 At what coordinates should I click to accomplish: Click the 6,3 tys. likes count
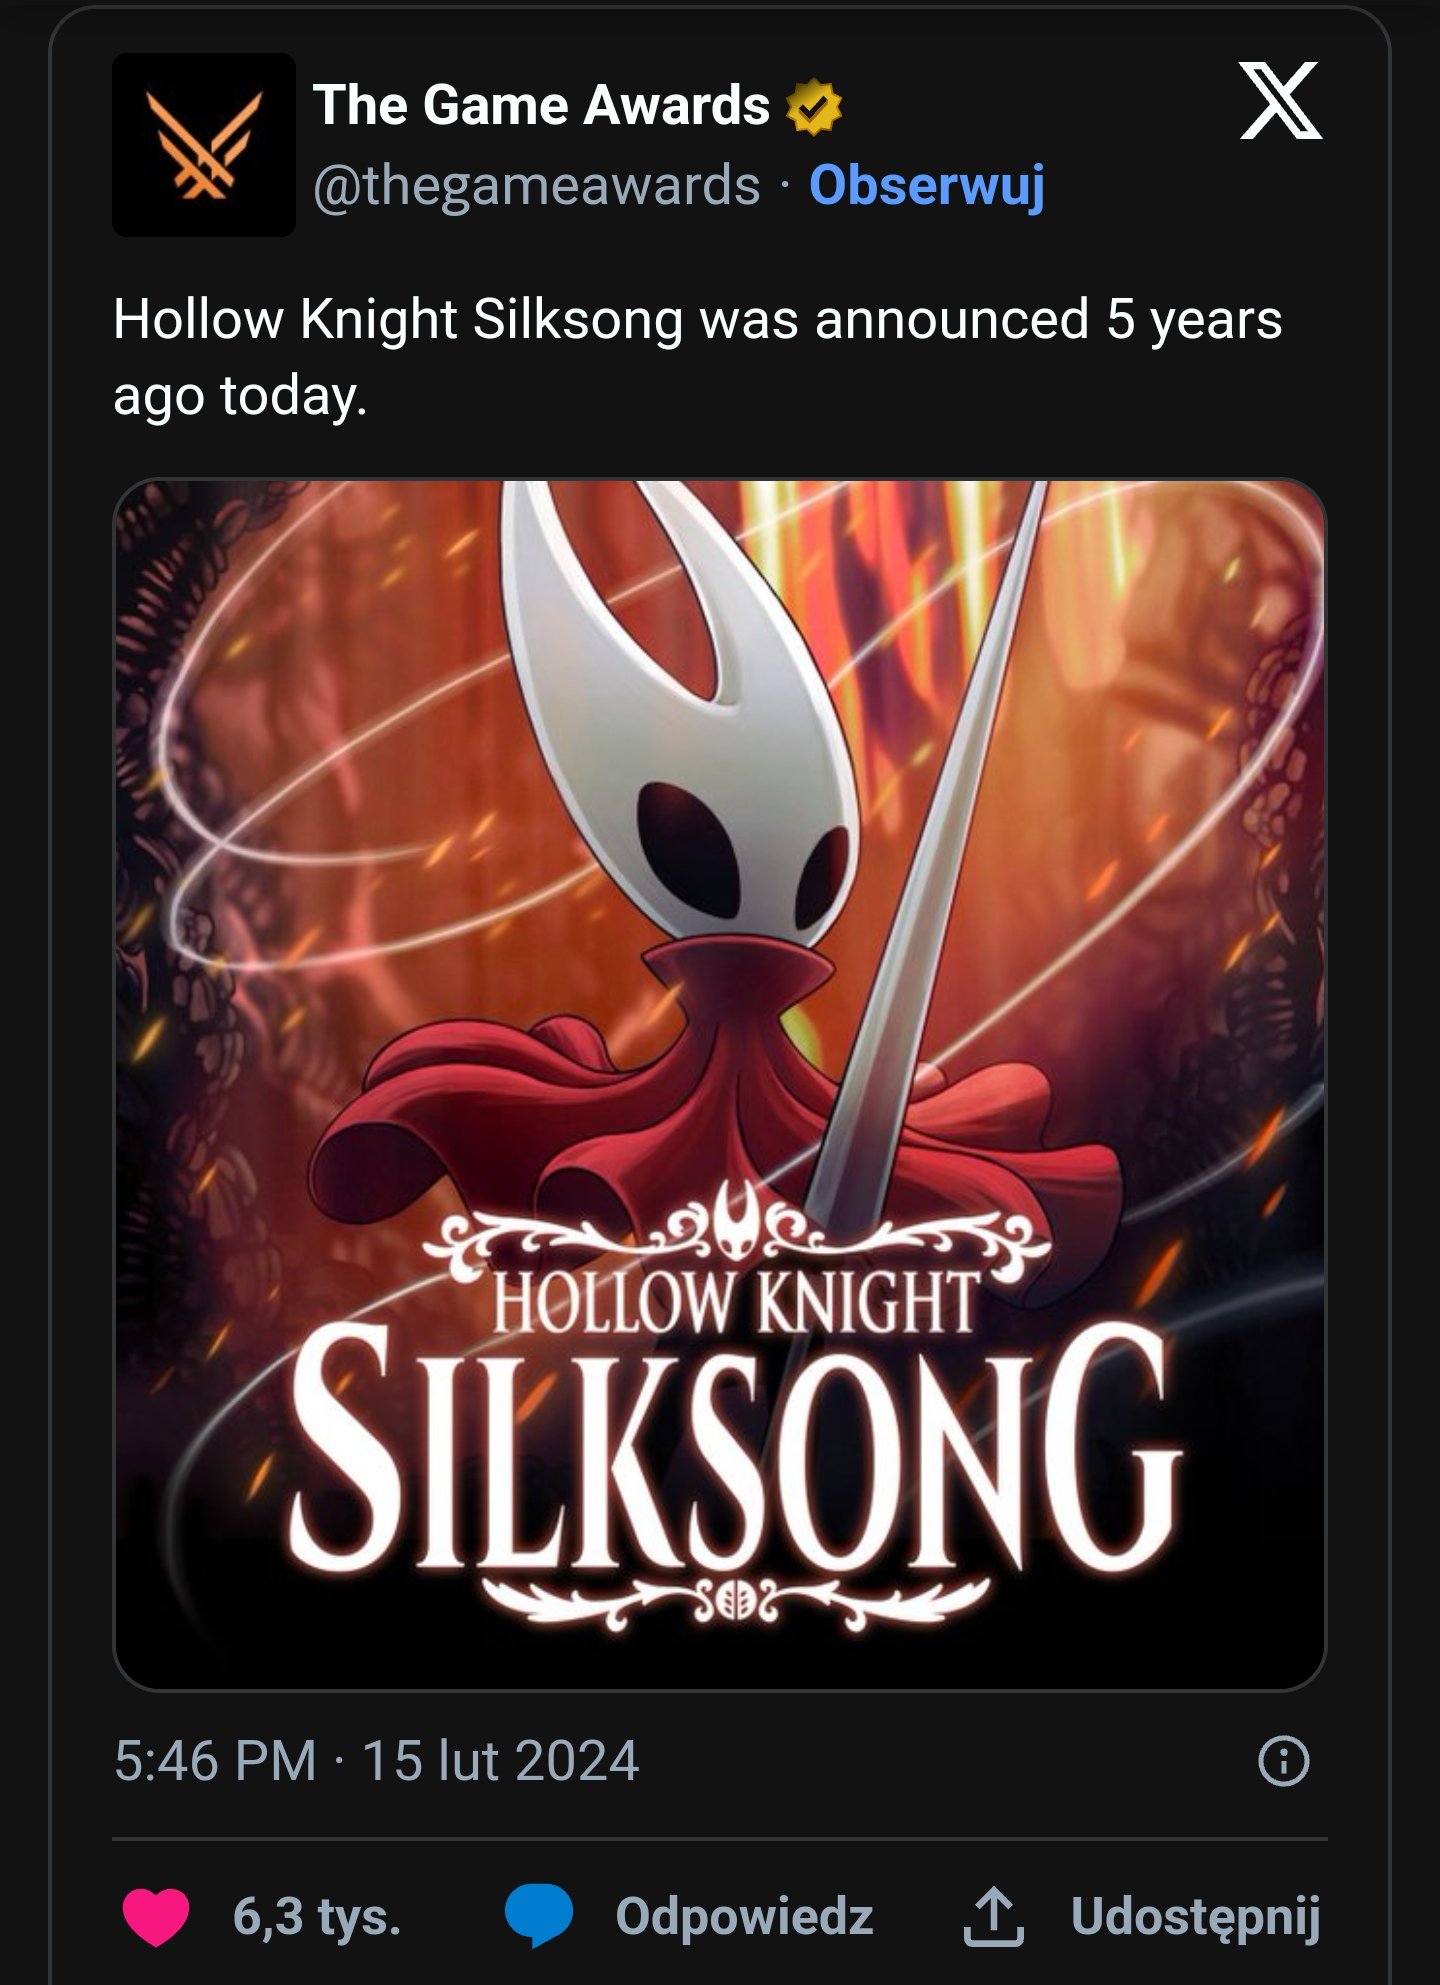pos(317,1917)
